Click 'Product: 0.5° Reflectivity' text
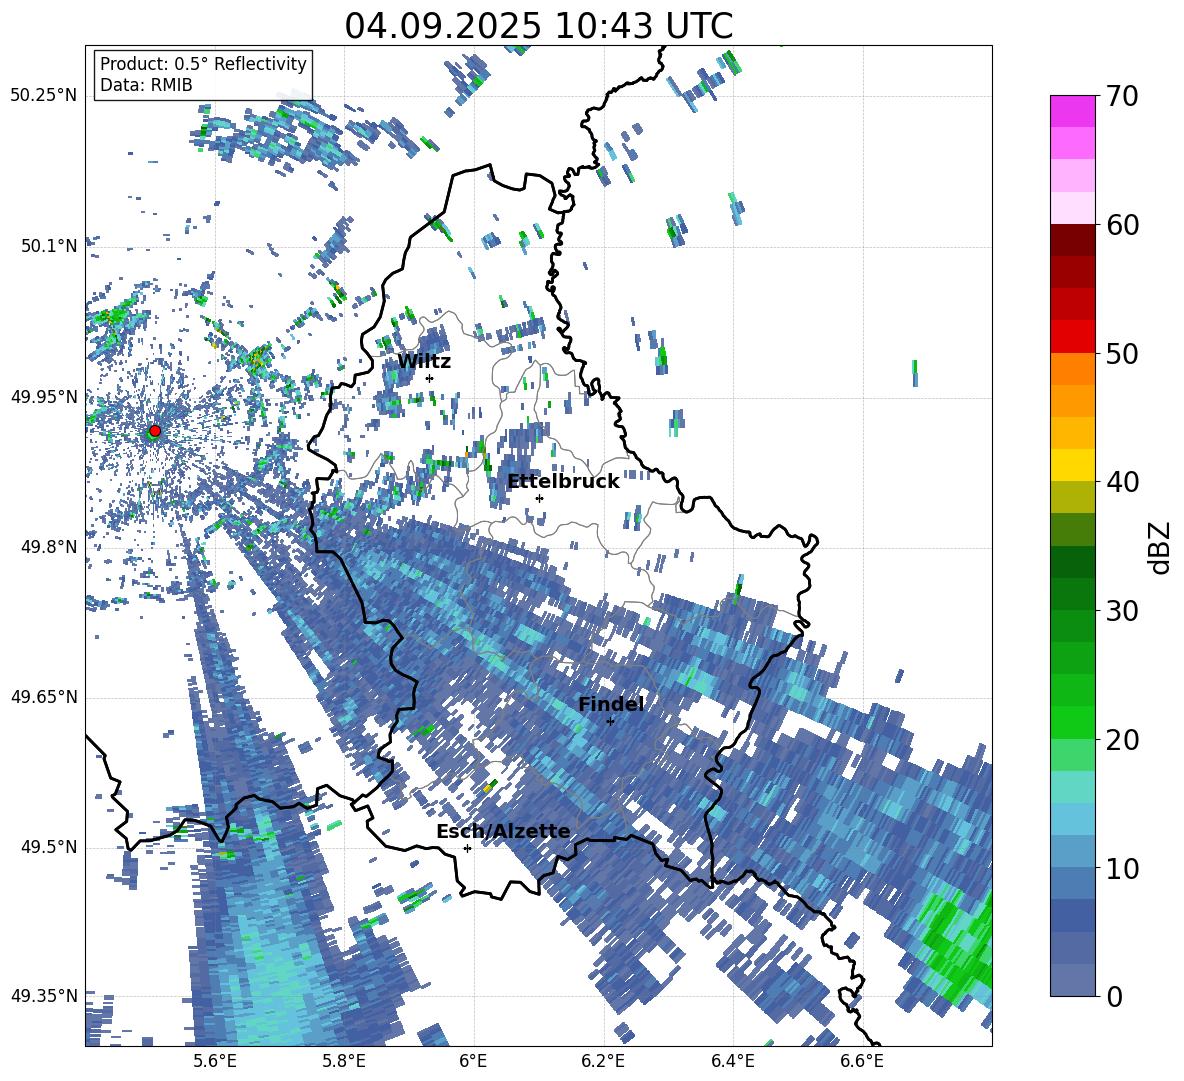Screen dimensions: 1184x1081 (203, 63)
